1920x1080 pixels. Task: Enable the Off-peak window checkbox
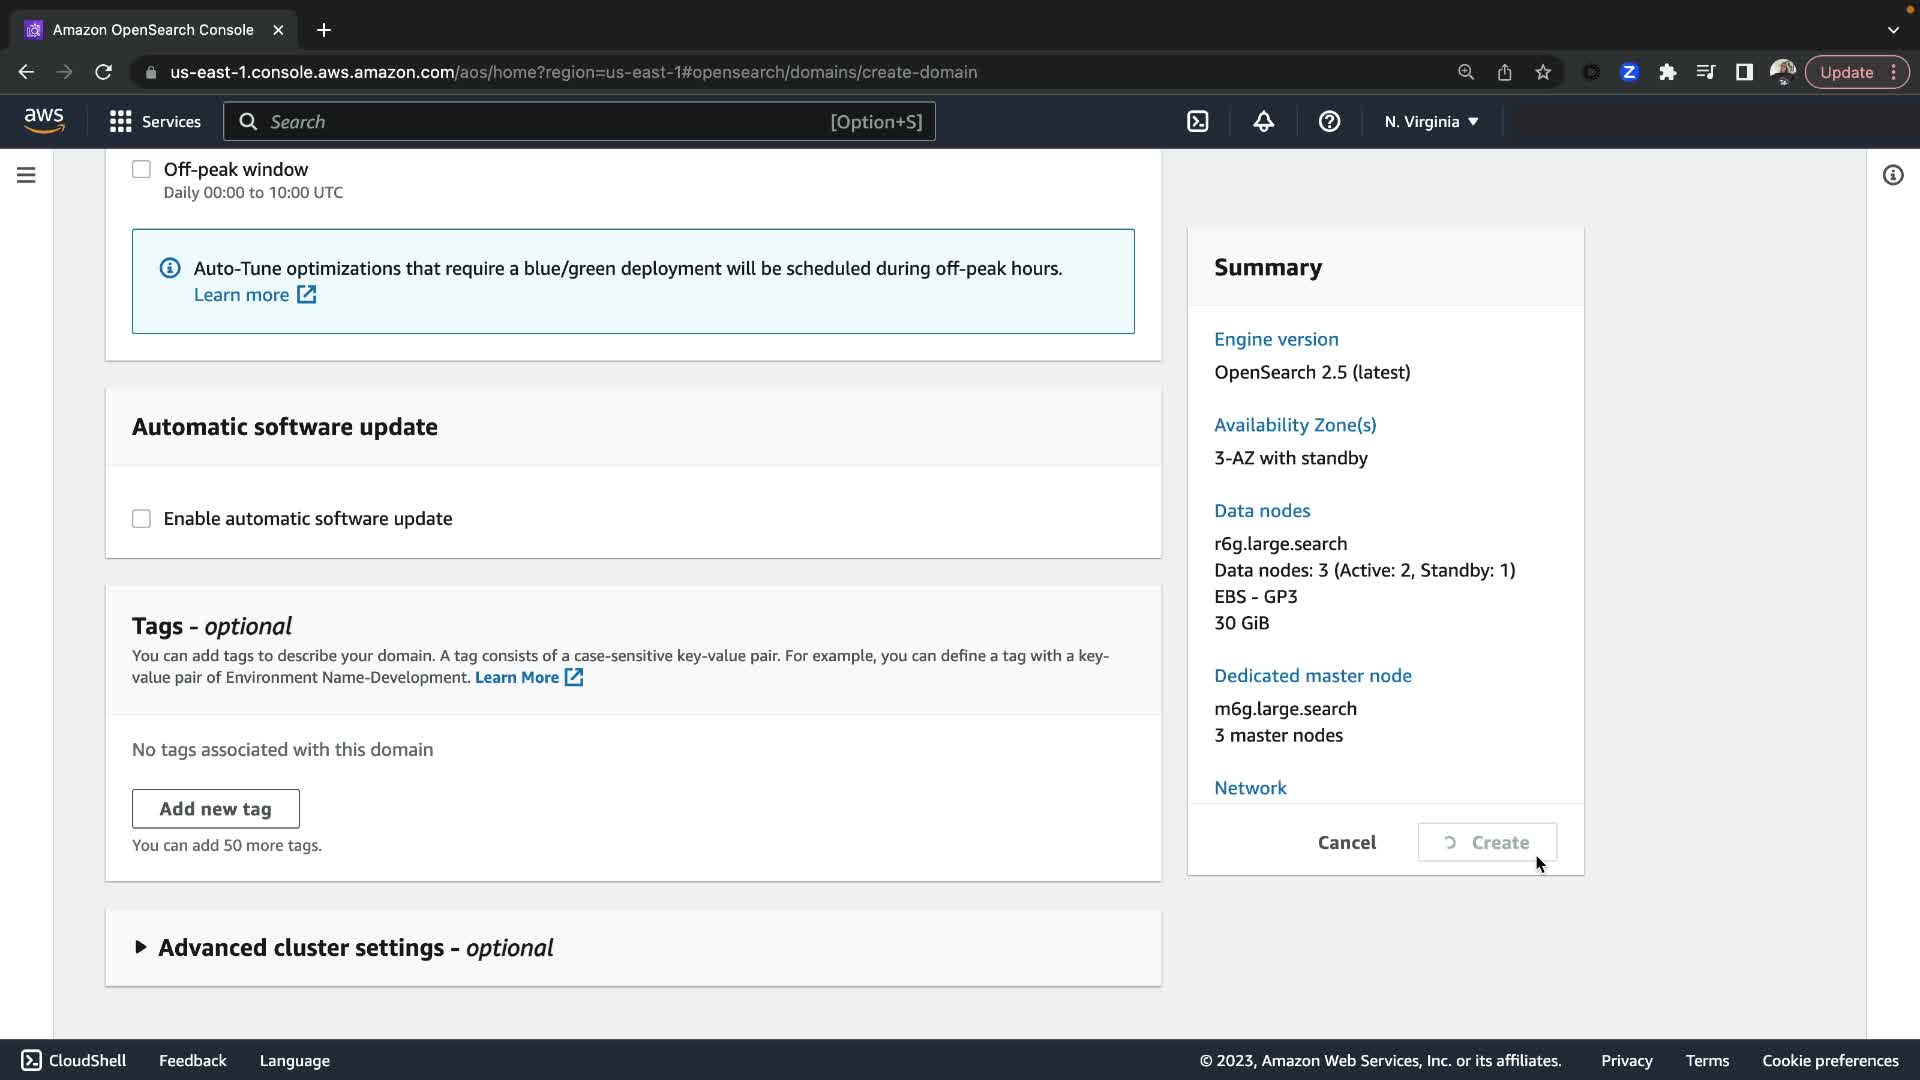coord(141,170)
